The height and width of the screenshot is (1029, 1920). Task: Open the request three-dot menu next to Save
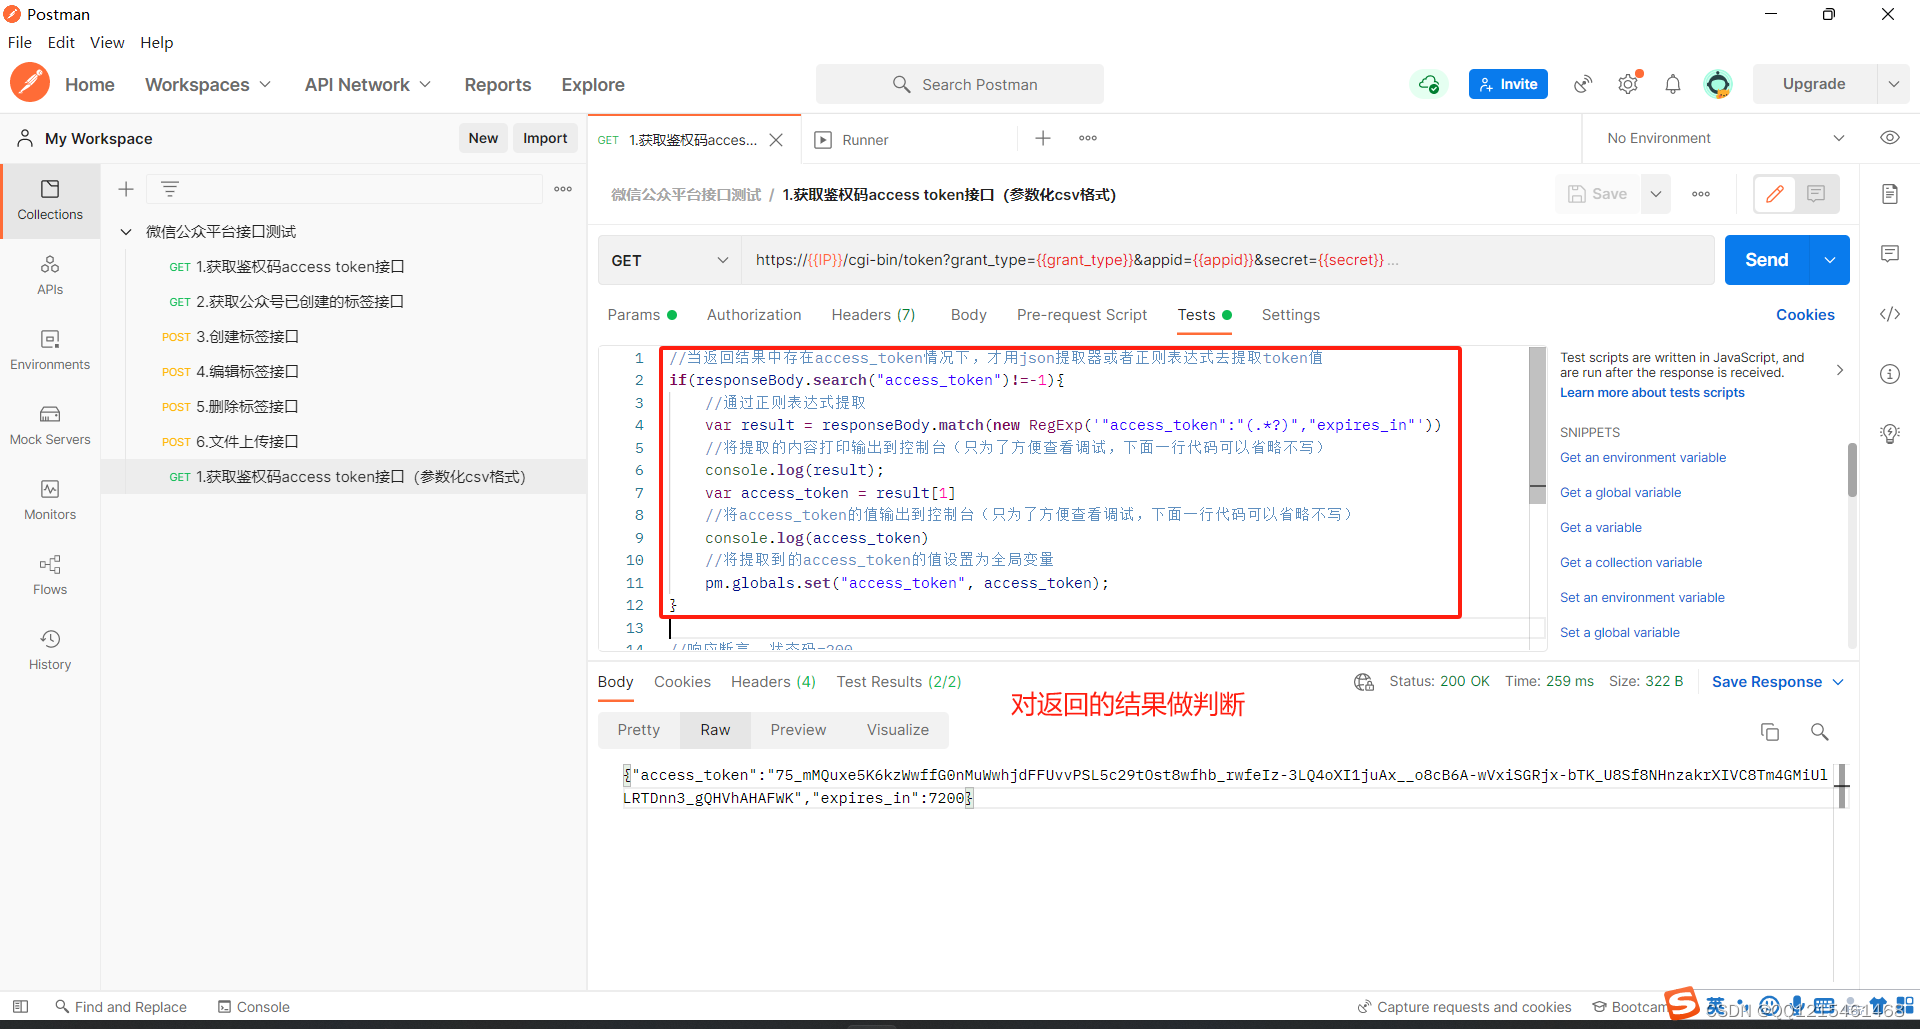(1701, 194)
